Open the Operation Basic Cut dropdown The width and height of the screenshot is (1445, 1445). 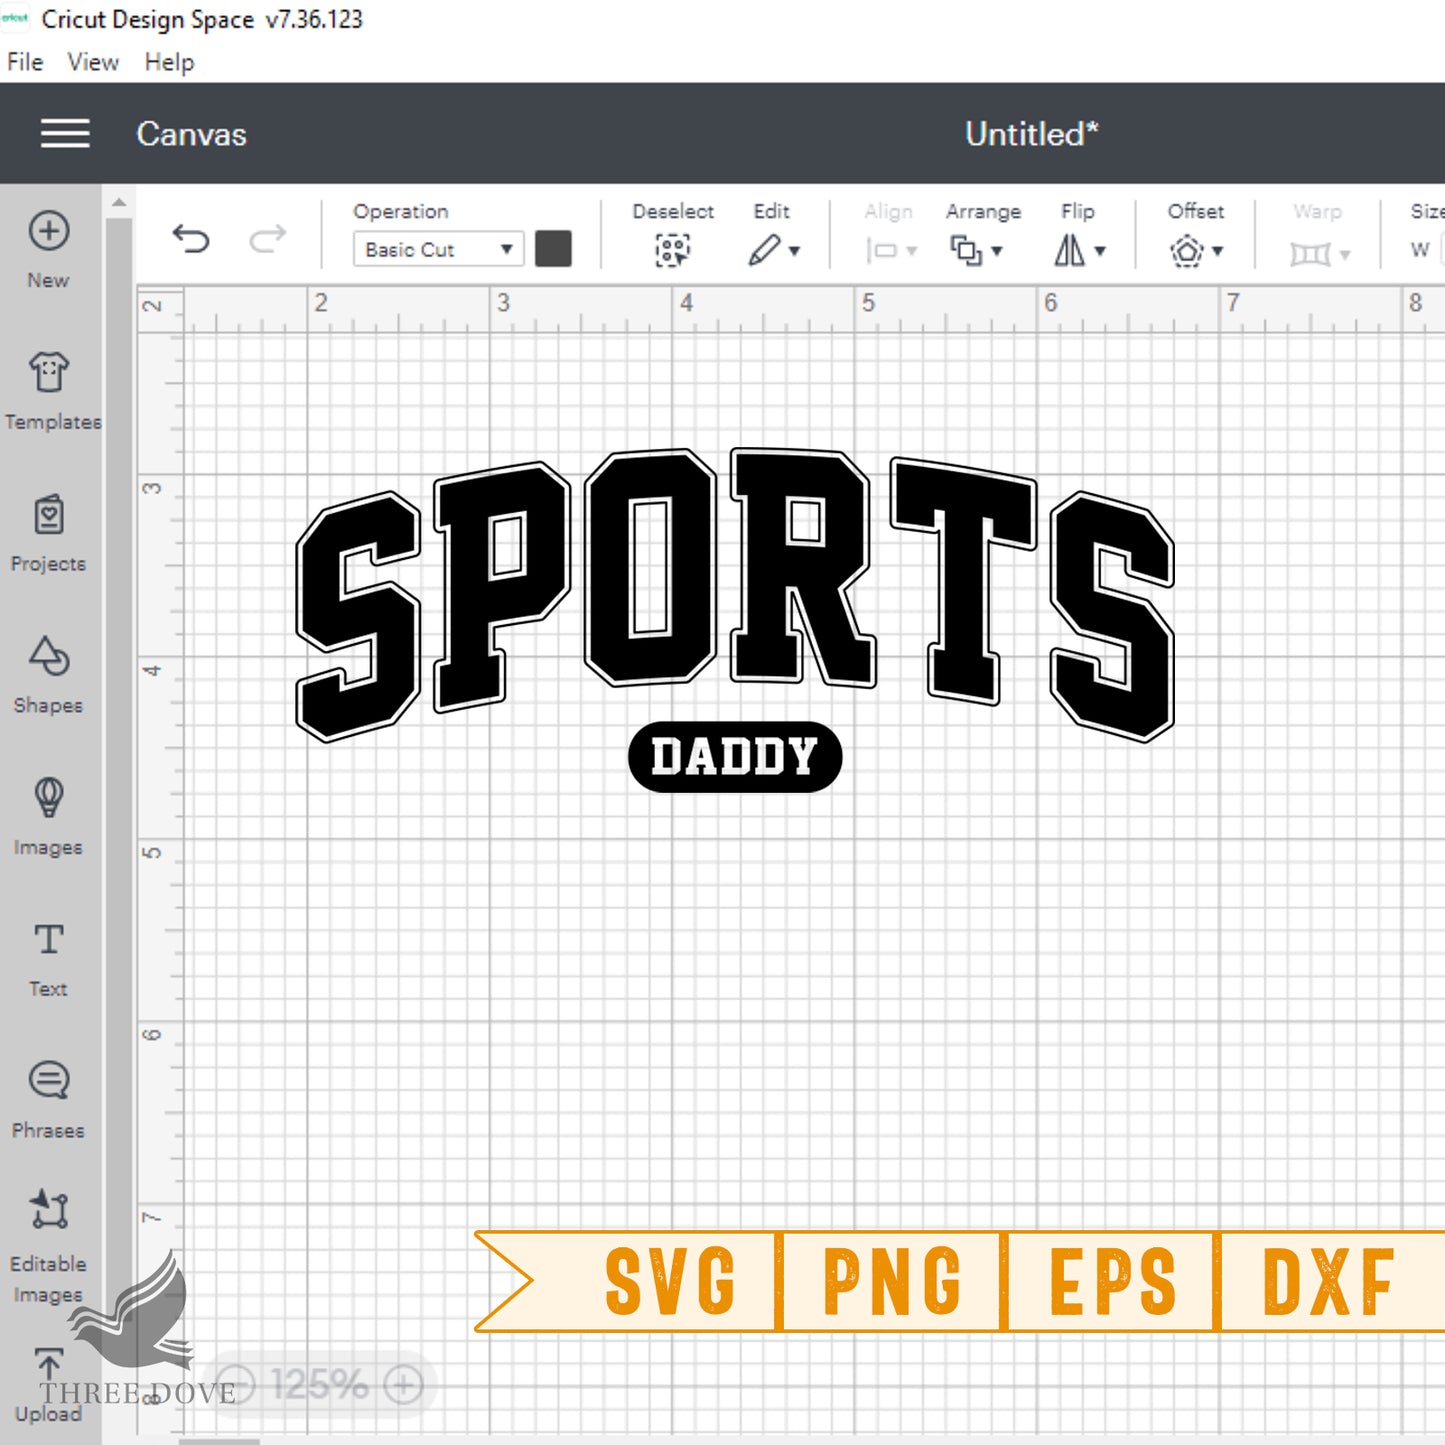point(438,249)
